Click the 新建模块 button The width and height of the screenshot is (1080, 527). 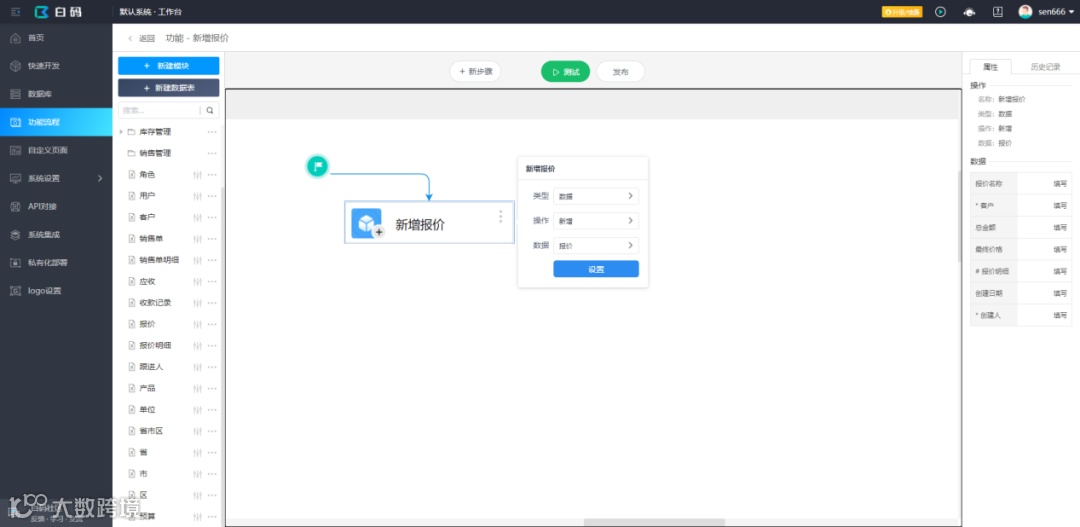click(x=169, y=65)
